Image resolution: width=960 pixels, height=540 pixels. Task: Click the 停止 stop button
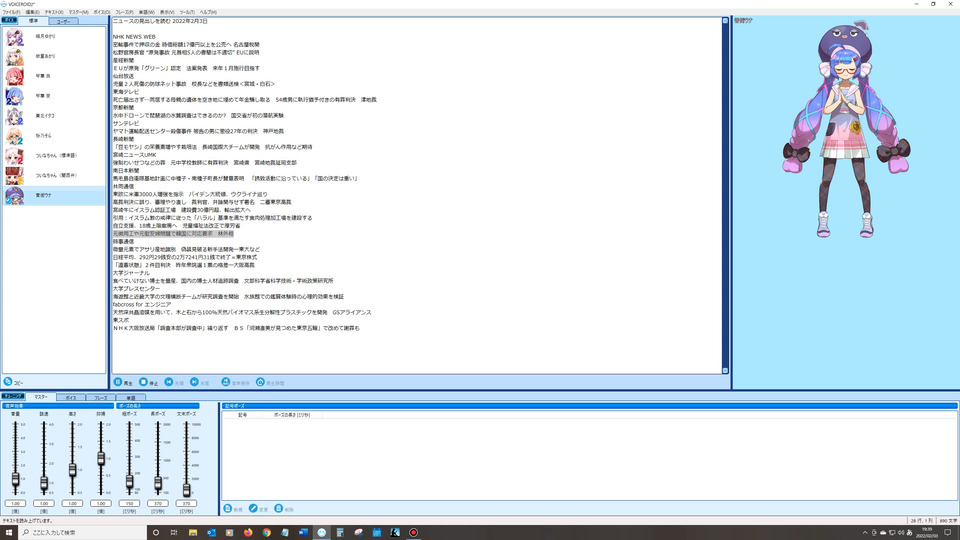pyautogui.click(x=149, y=382)
